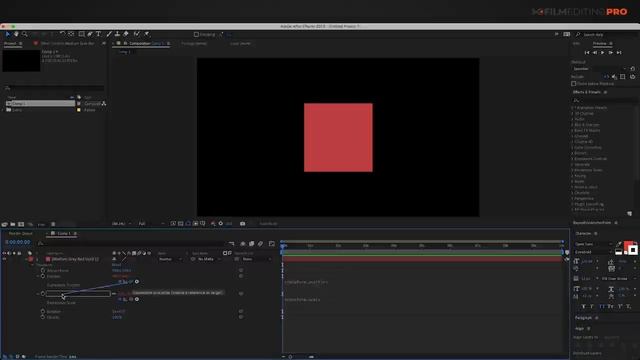This screenshot has height=360, width=640.
Task: Expand Animation Presets in Effects & Presets
Action: [573, 108]
